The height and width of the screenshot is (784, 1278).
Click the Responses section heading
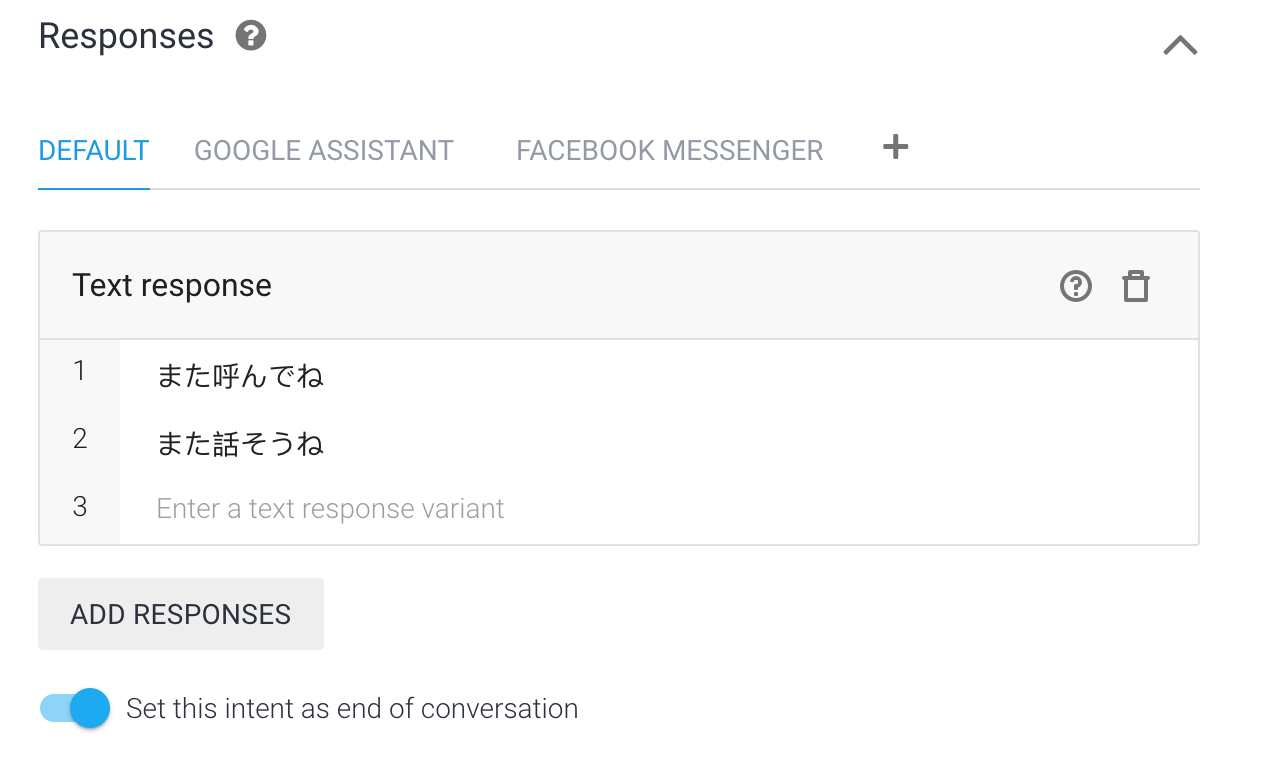(x=126, y=36)
